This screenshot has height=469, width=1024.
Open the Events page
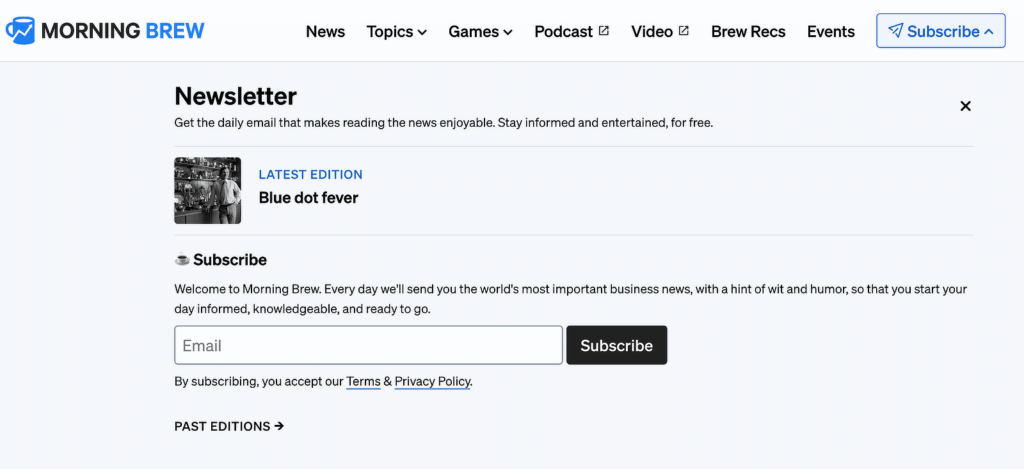pyautogui.click(x=831, y=31)
